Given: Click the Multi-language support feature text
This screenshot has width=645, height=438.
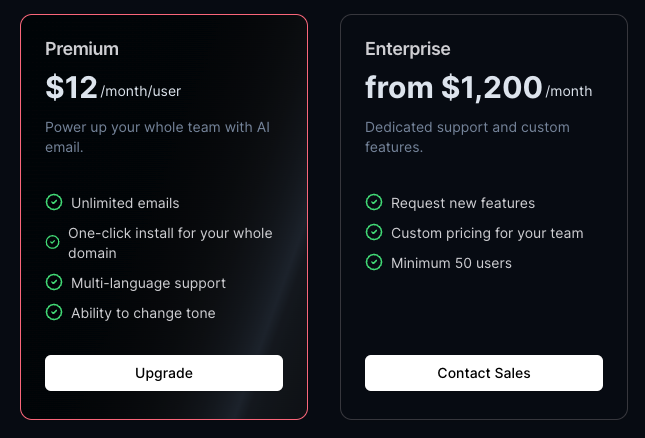Looking at the screenshot, I should (148, 283).
